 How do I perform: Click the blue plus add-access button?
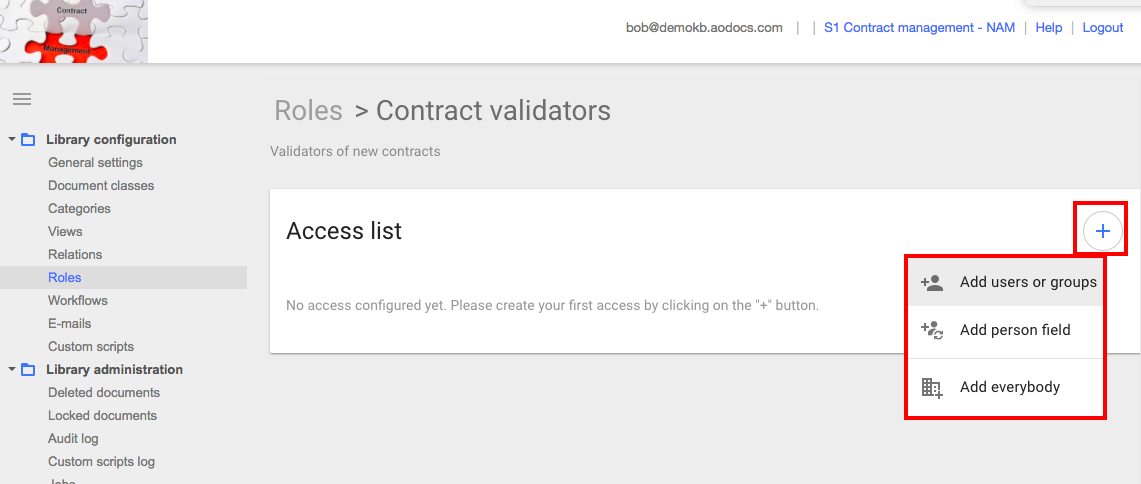(1102, 231)
